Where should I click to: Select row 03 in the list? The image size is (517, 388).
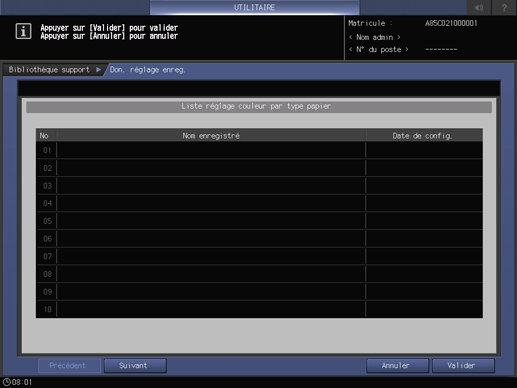259,186
